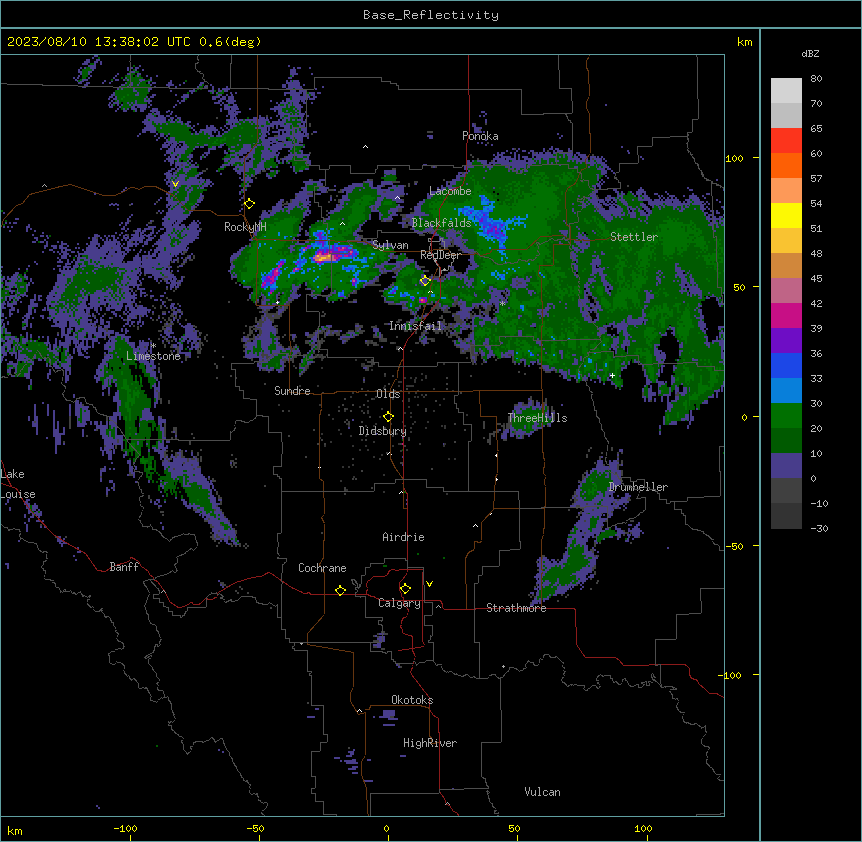Viewport: 862px width, 842px height.
Task: Select the bright yellow 51-54 dBZ swatch
Action: 786,215
